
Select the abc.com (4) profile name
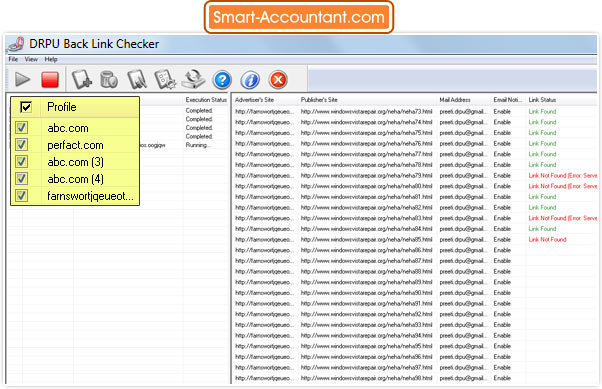coord(75,179)
